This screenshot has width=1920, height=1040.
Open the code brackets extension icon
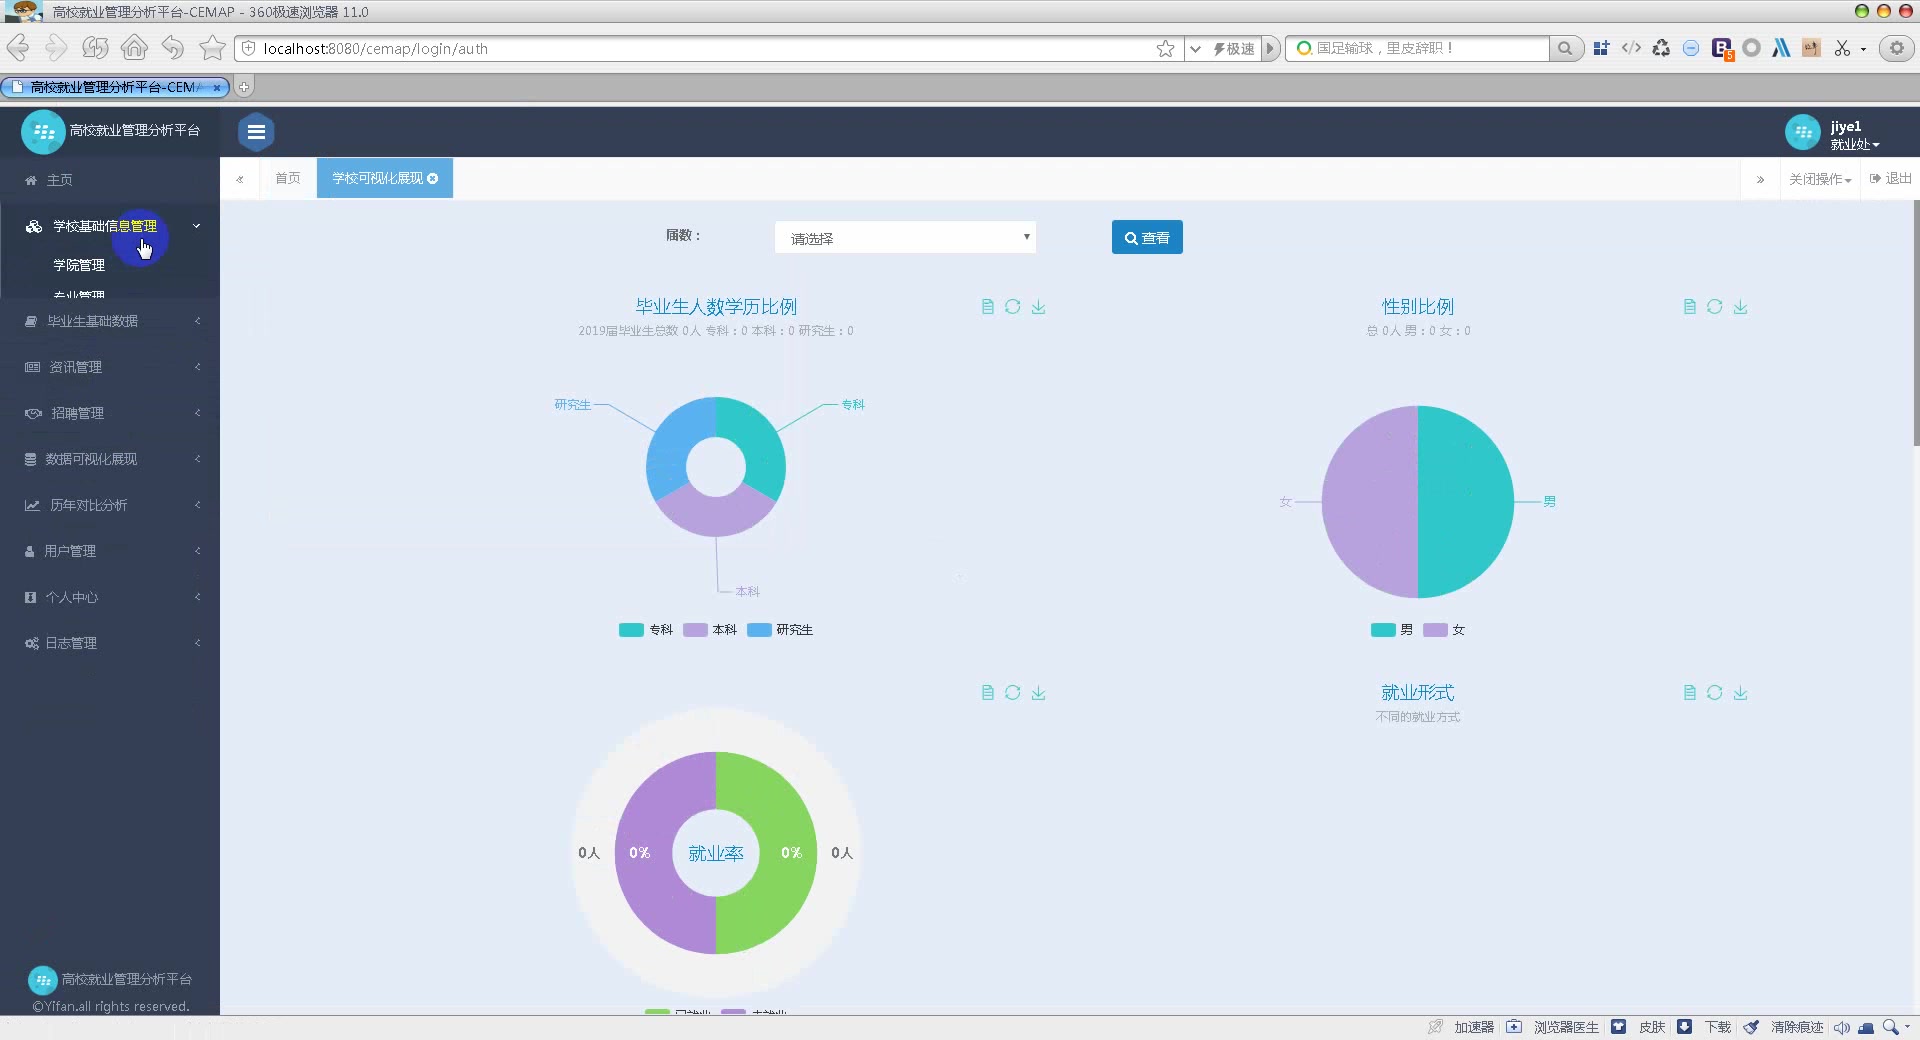click(1631, 48)
